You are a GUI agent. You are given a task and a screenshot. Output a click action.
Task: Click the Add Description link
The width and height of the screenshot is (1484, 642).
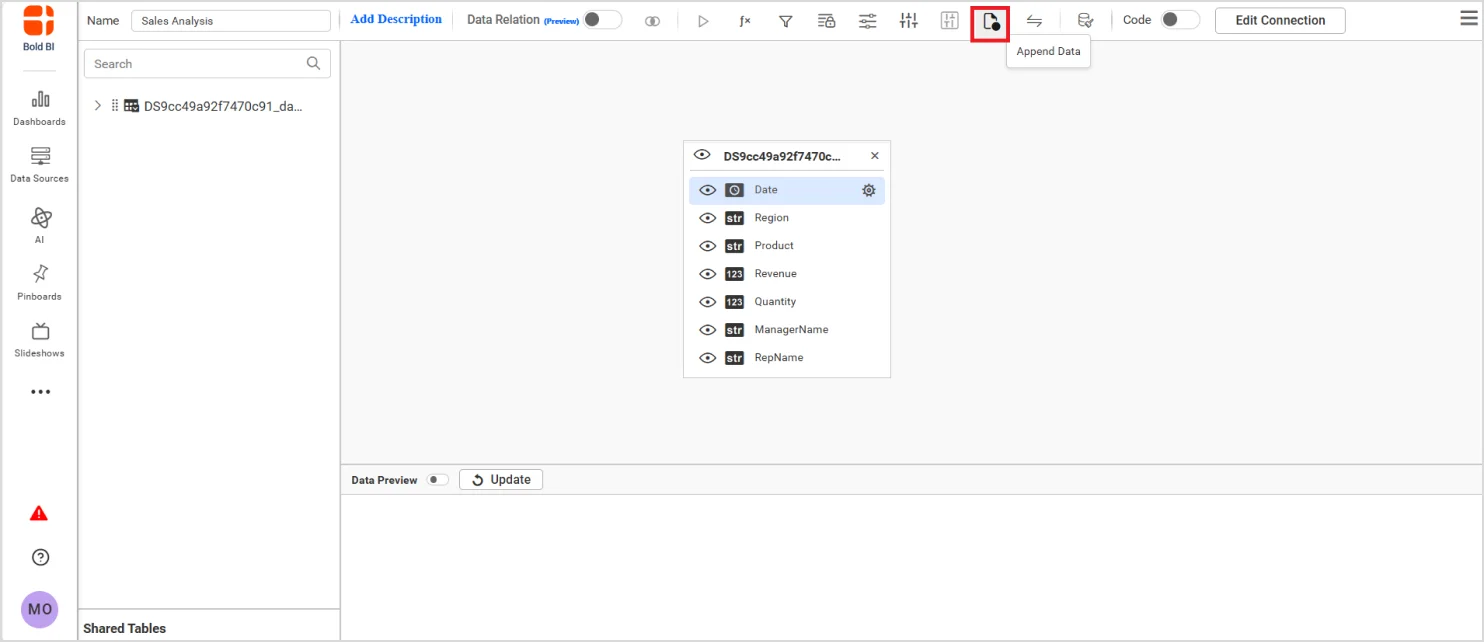tap(396, 19)
